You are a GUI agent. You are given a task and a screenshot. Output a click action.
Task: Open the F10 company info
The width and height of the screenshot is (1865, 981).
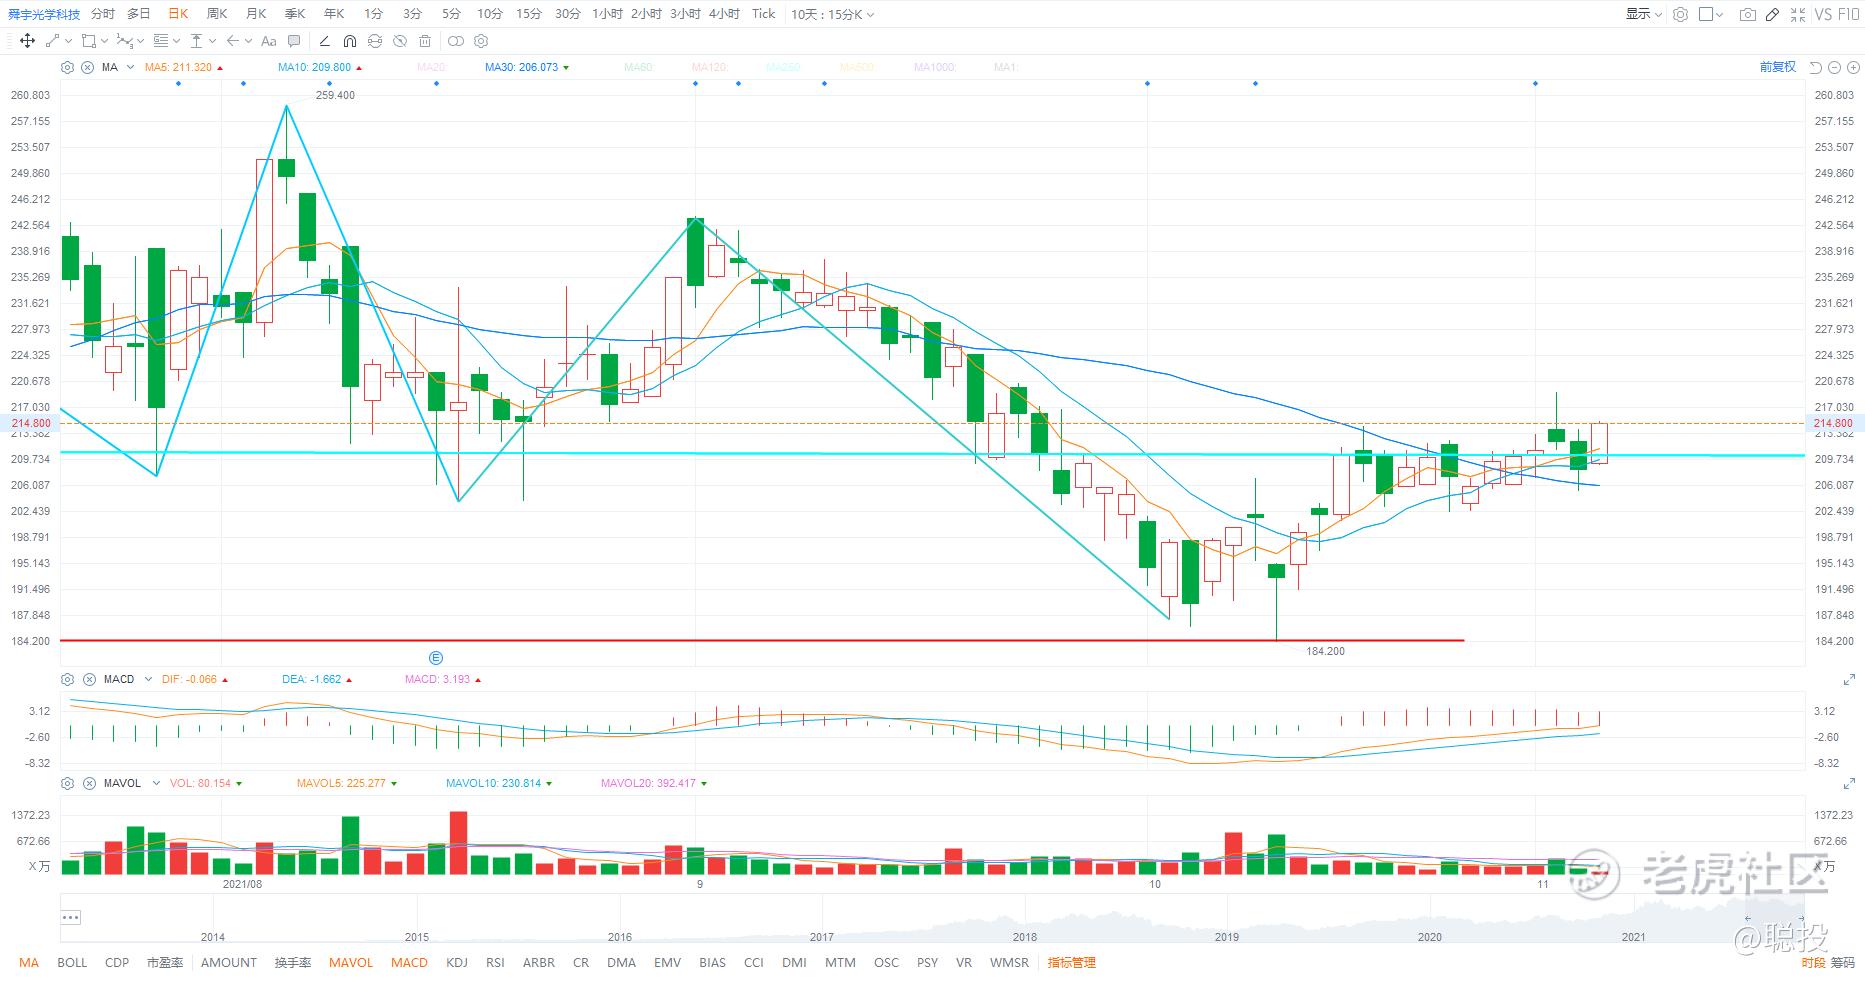tap(1849, 14)
